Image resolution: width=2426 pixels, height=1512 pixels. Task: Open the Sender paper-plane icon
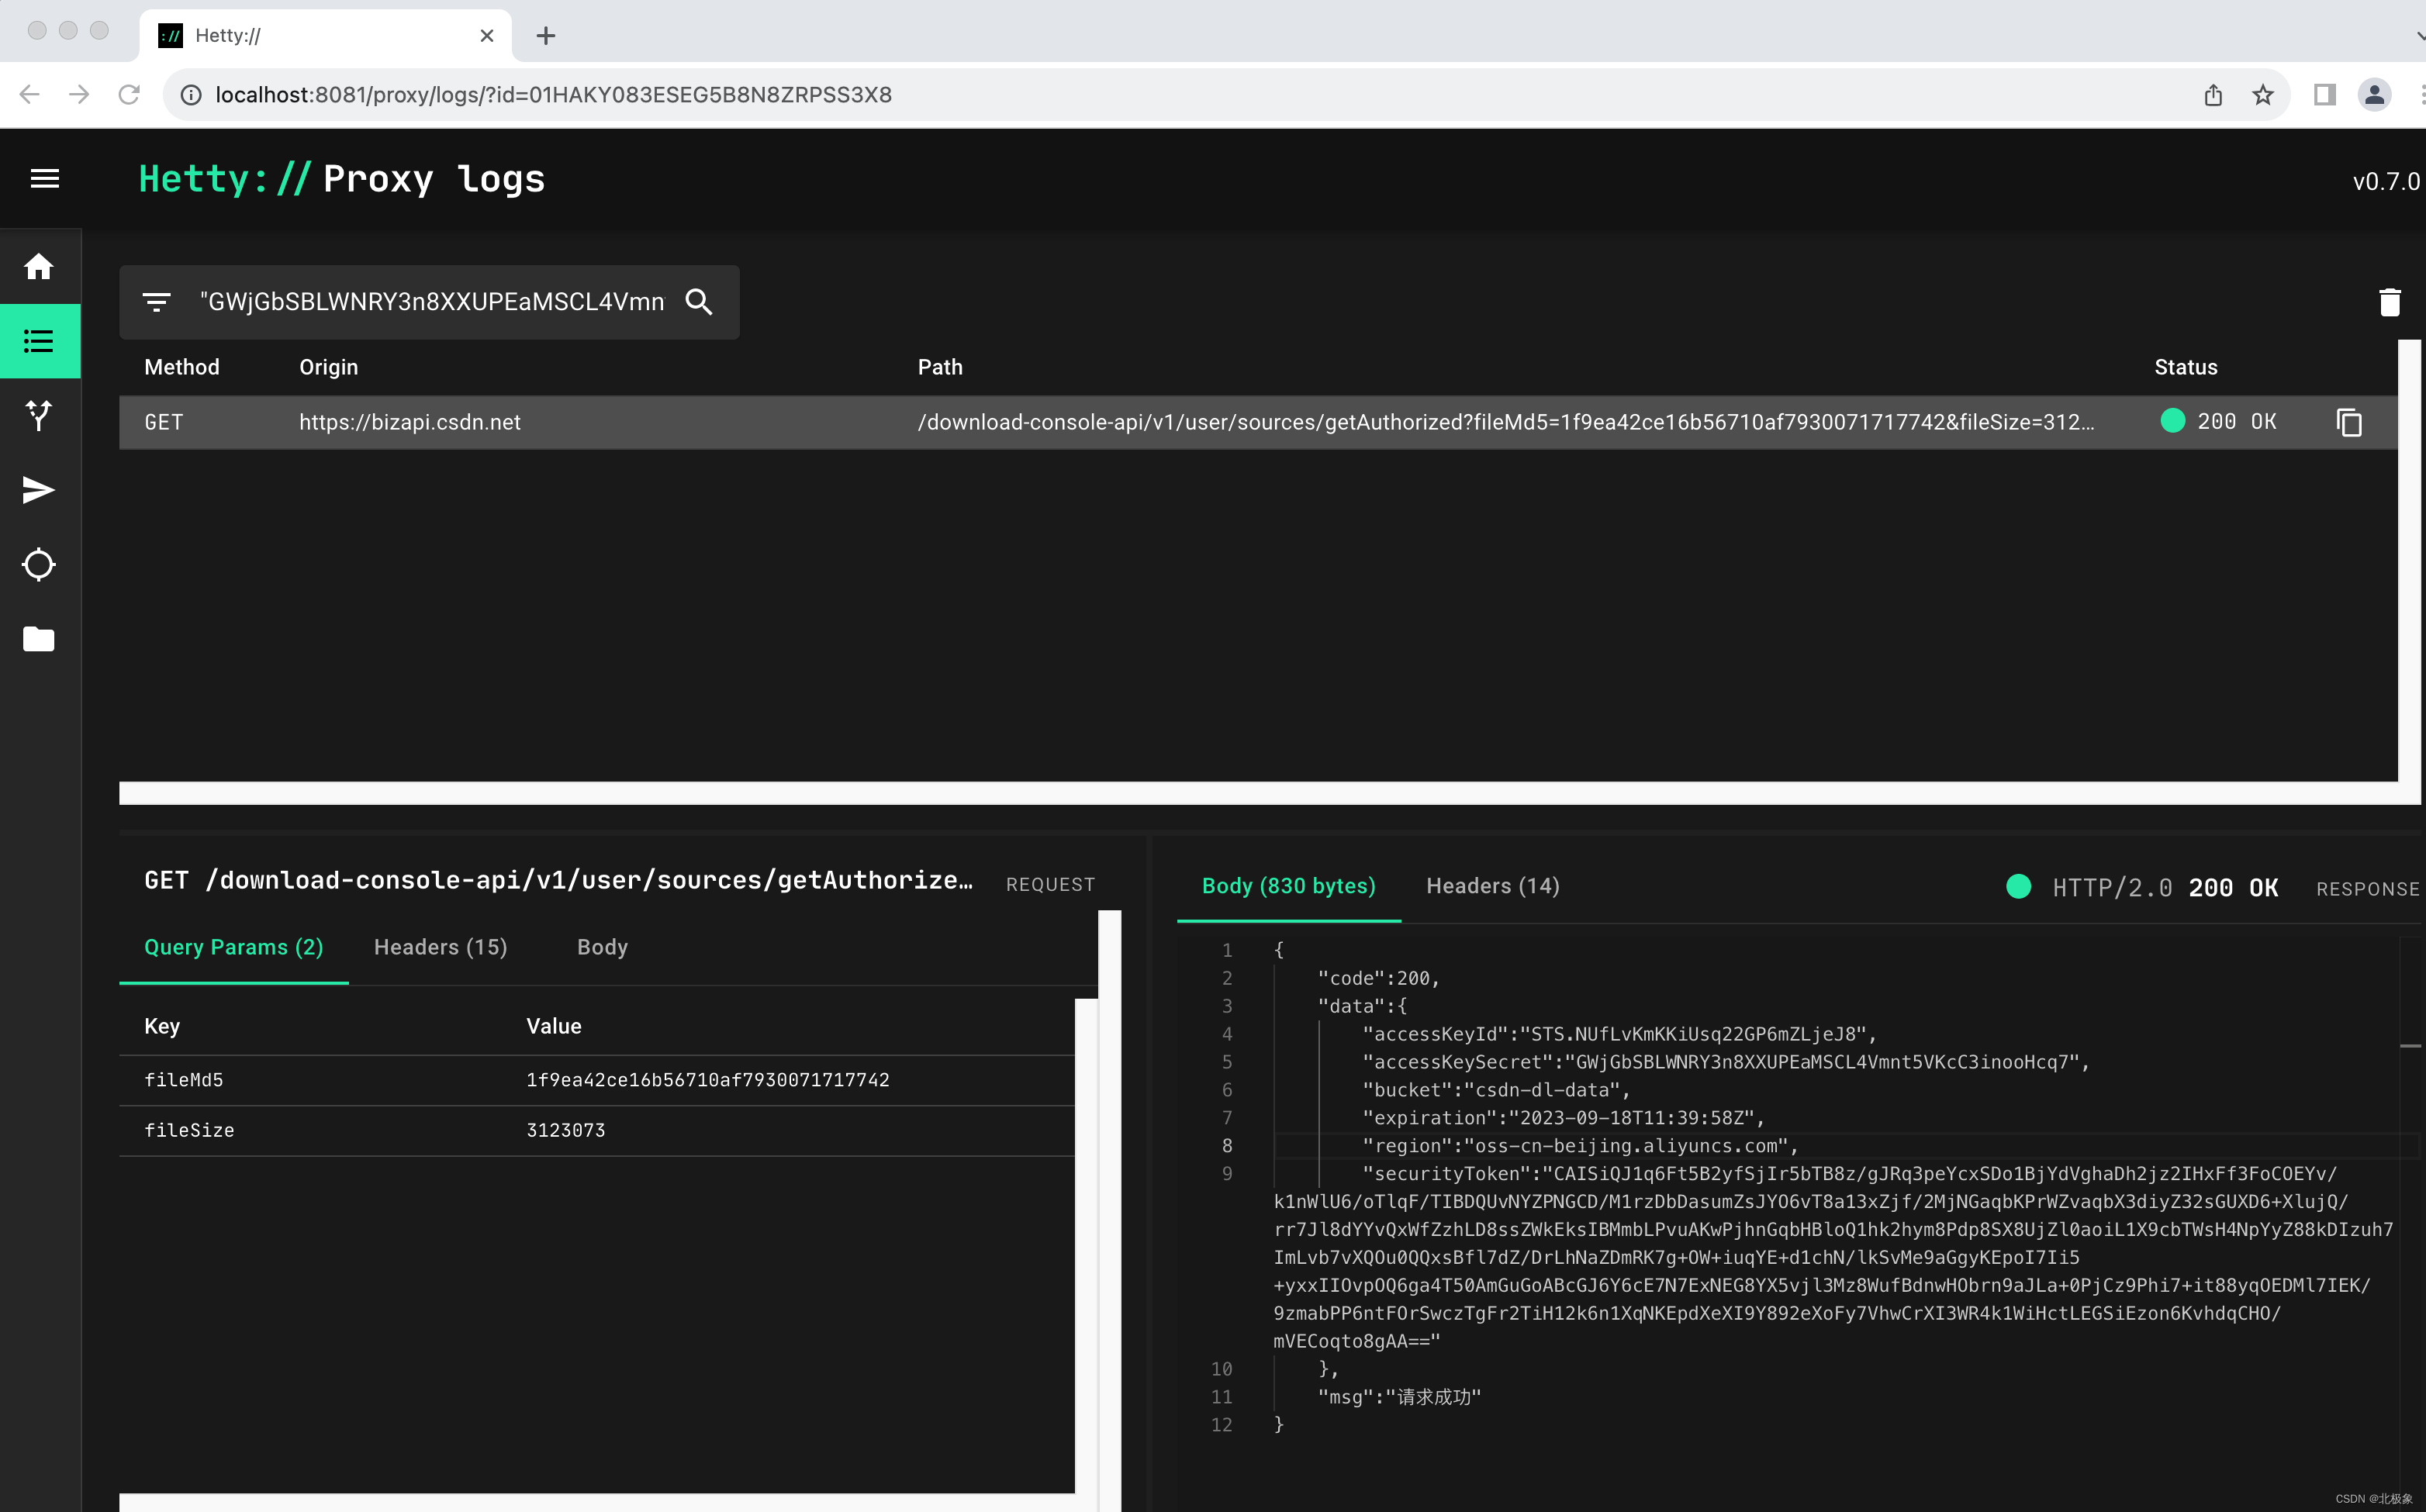point(39,490)
